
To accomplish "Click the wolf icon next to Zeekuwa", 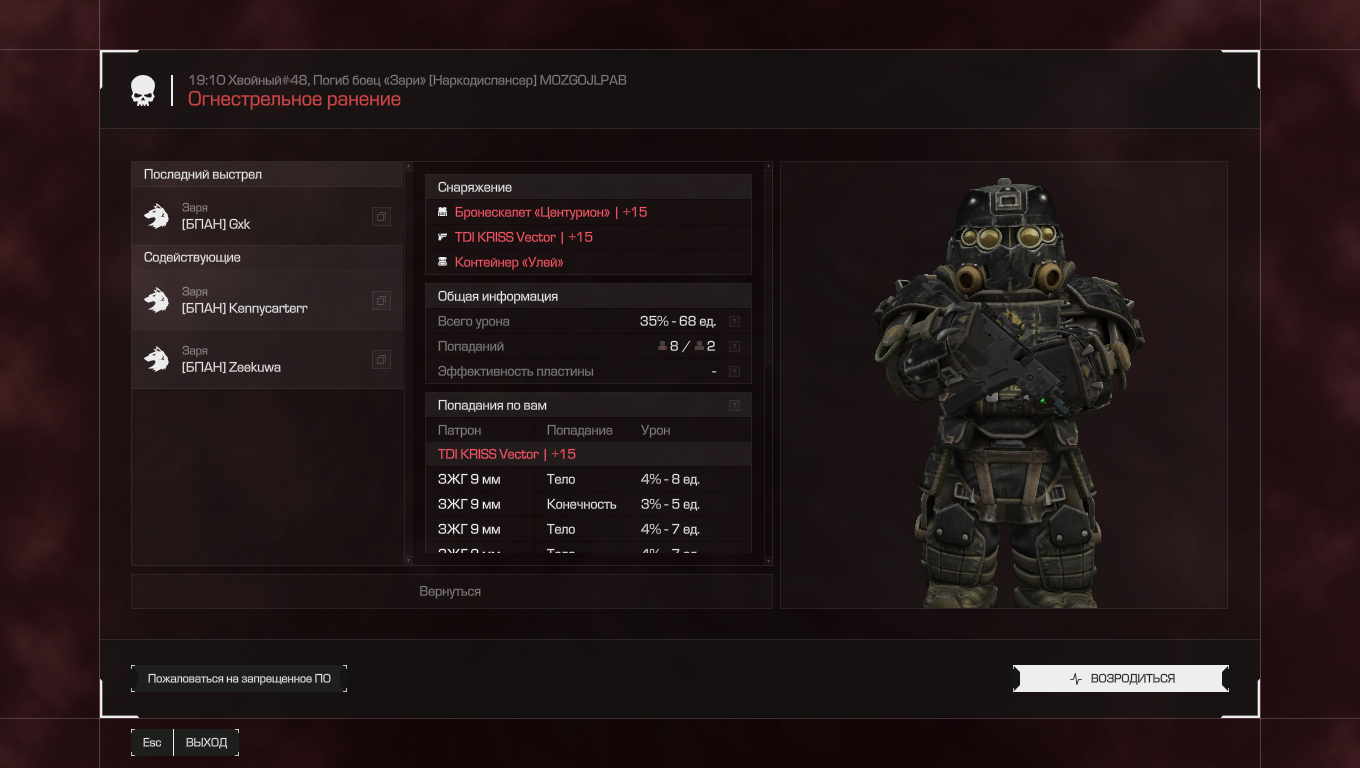I will coord(157,359).
